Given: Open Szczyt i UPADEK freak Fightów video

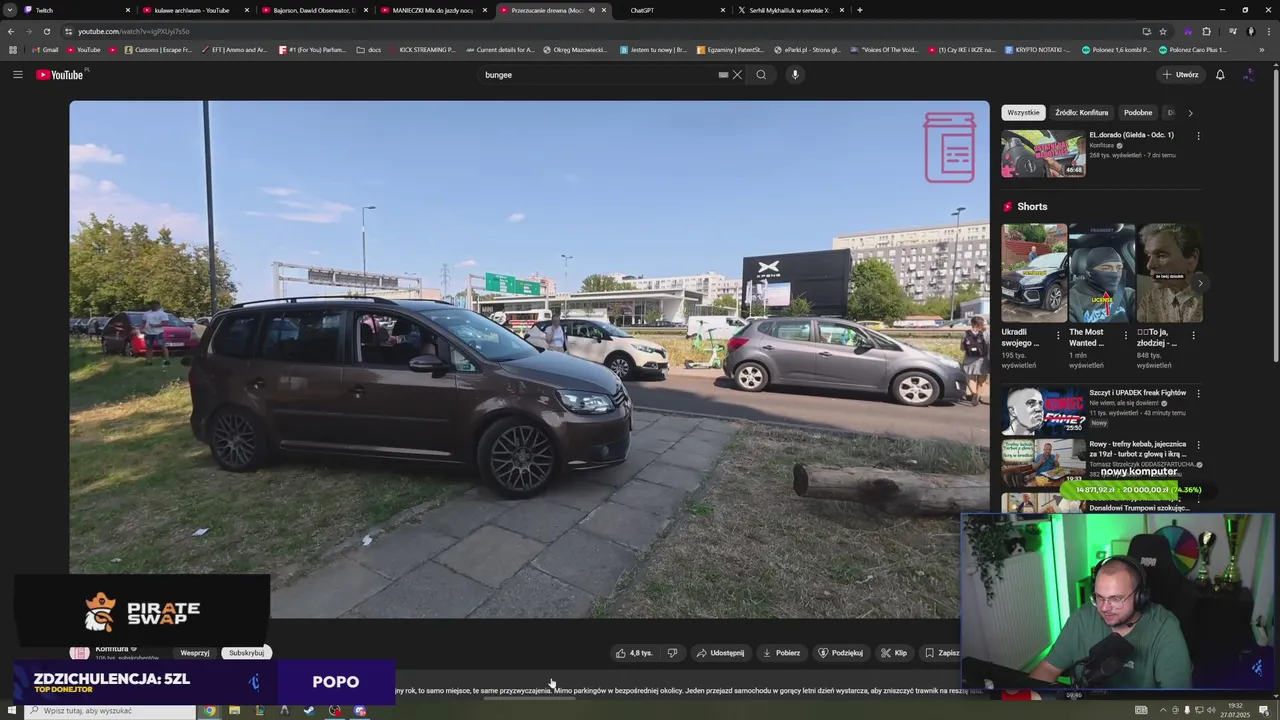Looking at the screenshot, I should click(x=1137, y=393).
